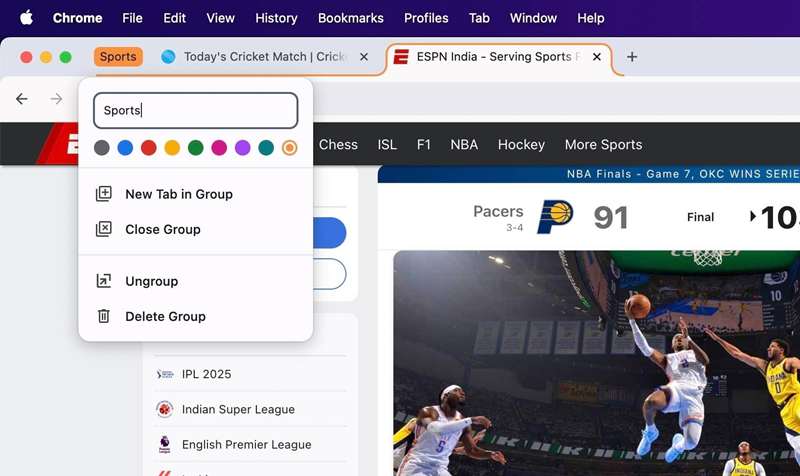
Task: Open the Chrome application menu
Action: click(x=78, y=18)
